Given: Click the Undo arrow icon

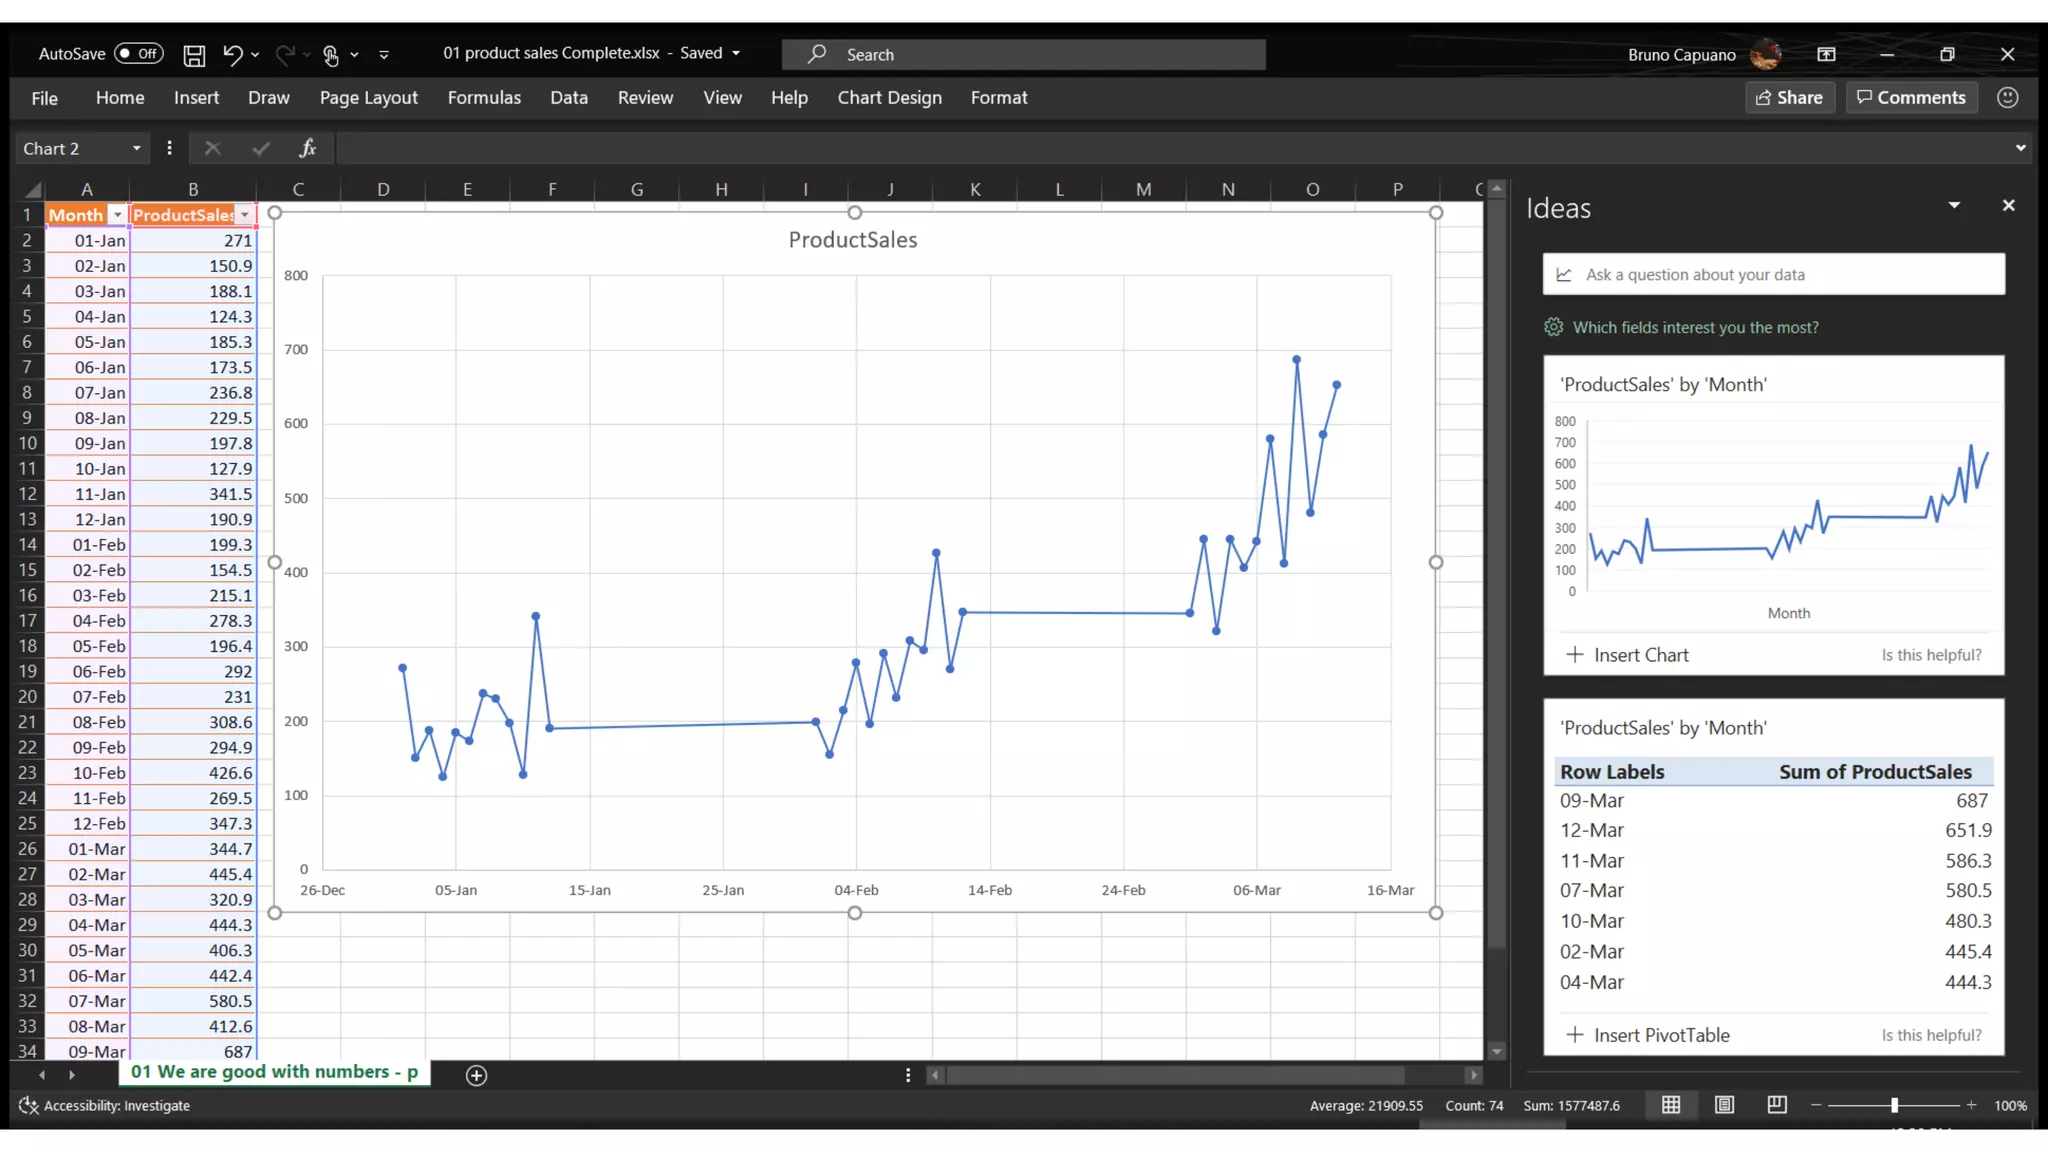Looking at the screenshot, I should click(232, 54).
